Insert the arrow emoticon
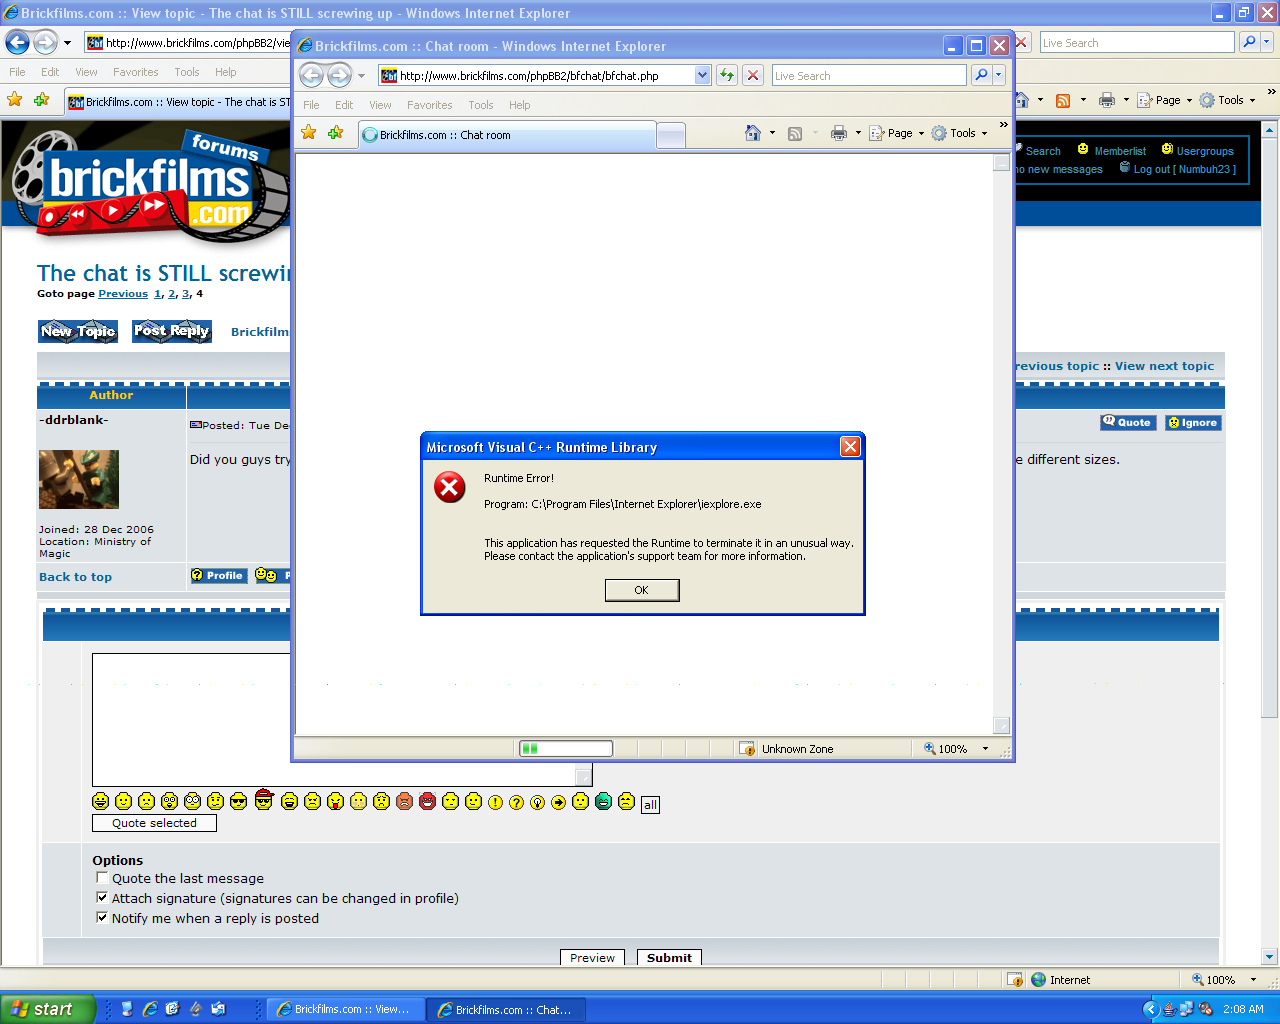The width and height of the screenshot is (1280, 1024). pyautogui.click(x=558, y=802)
